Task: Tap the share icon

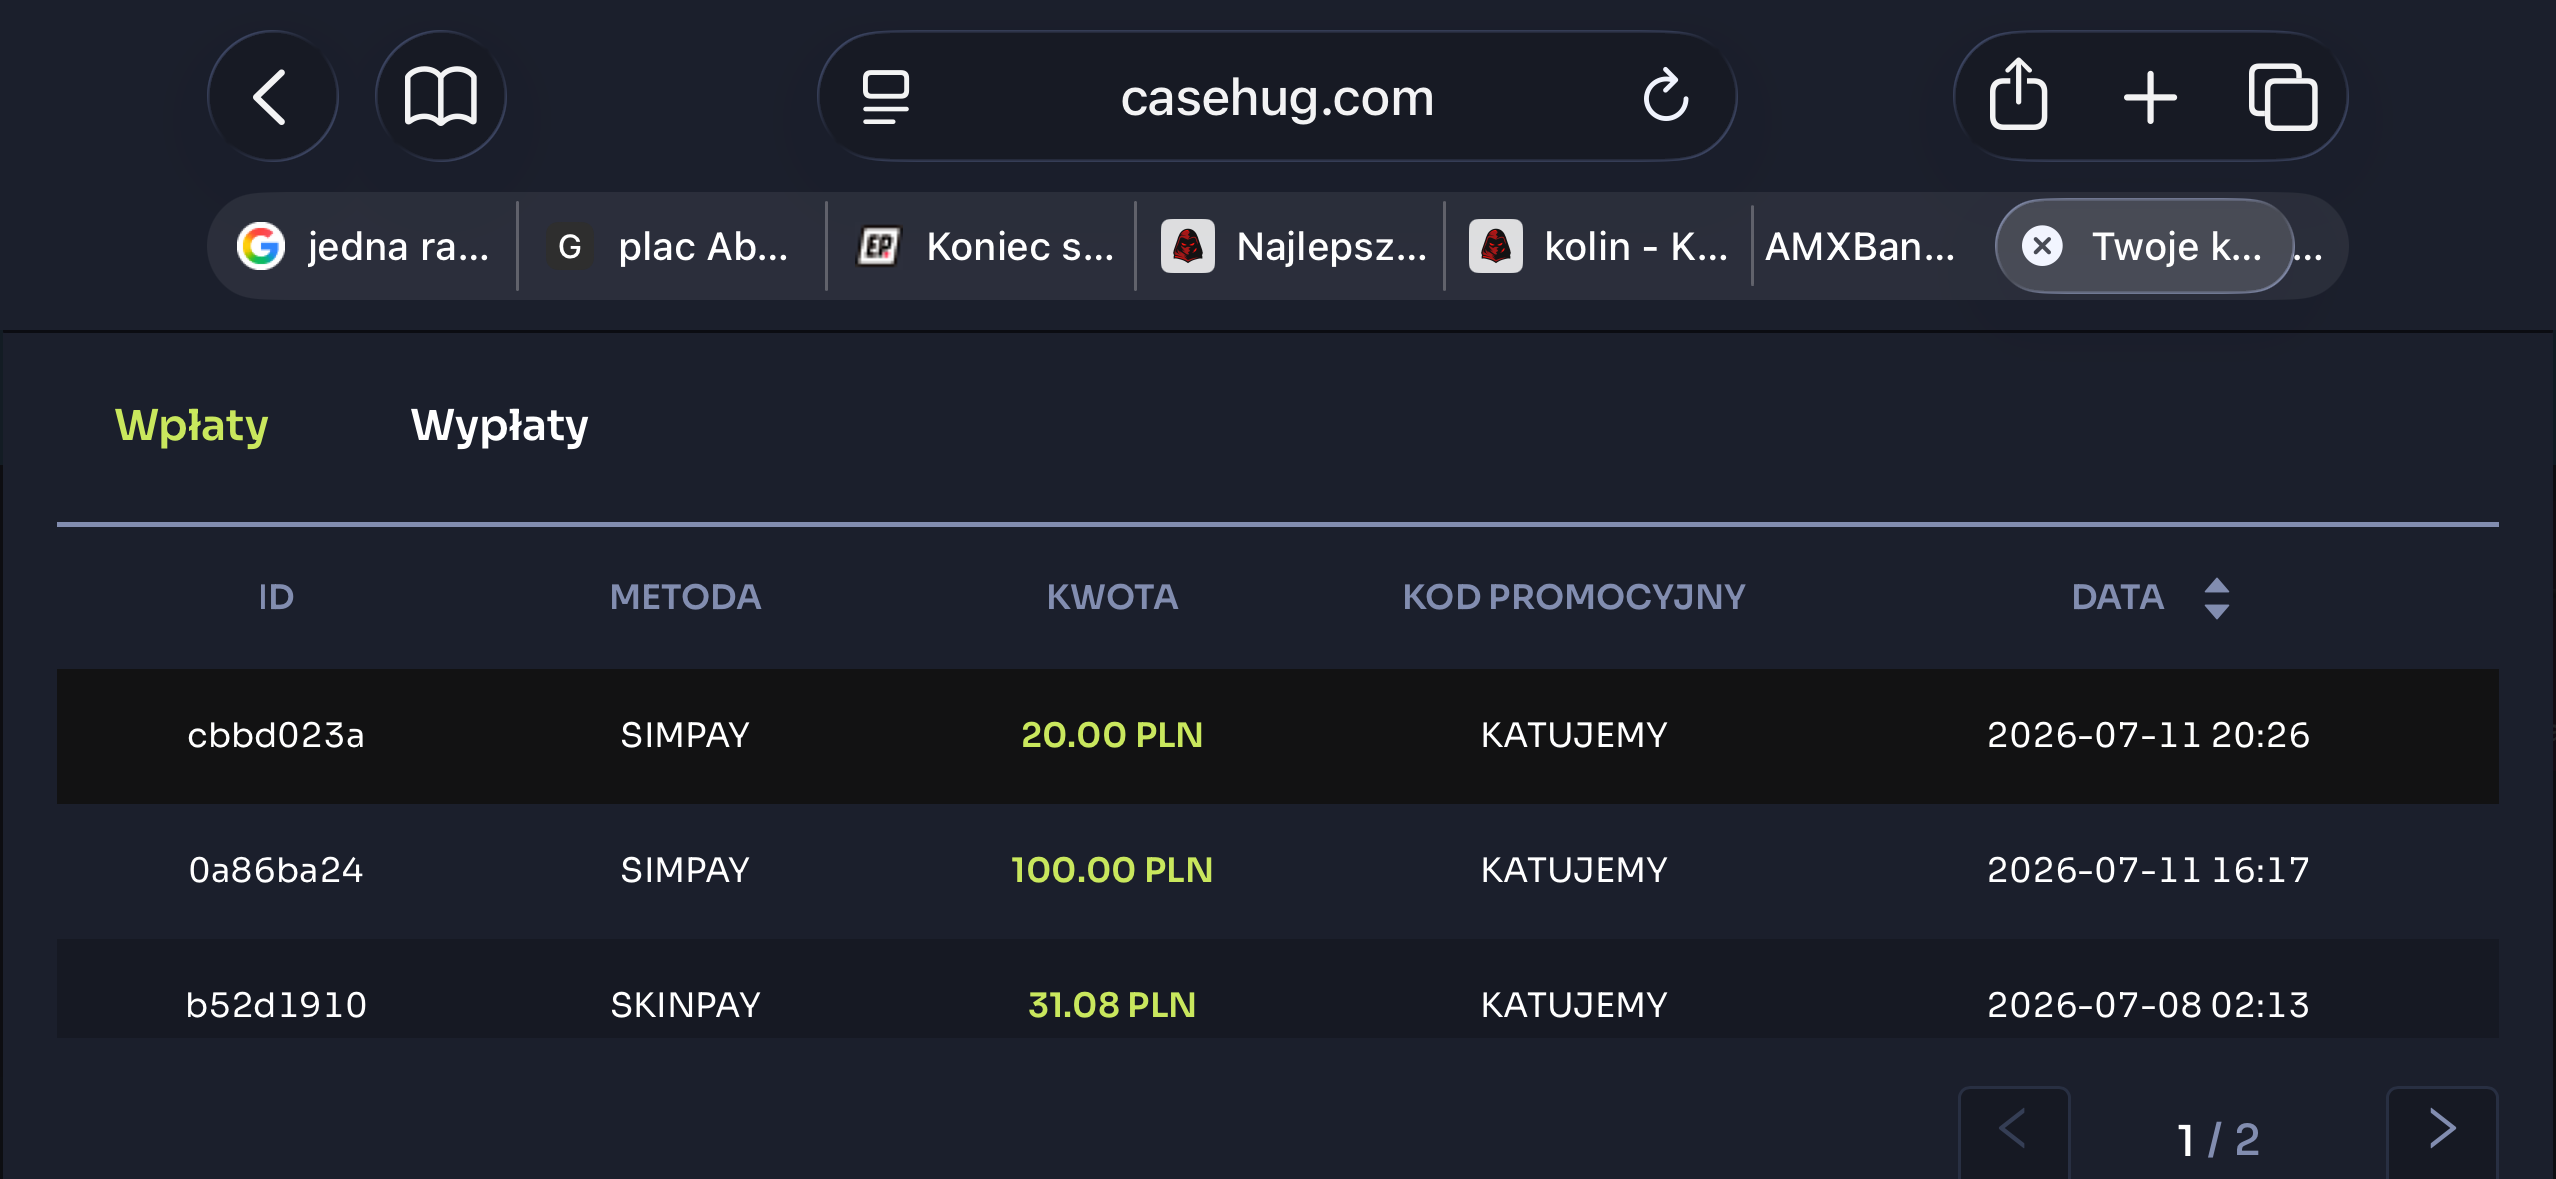Action: (x=2018, y=95)
